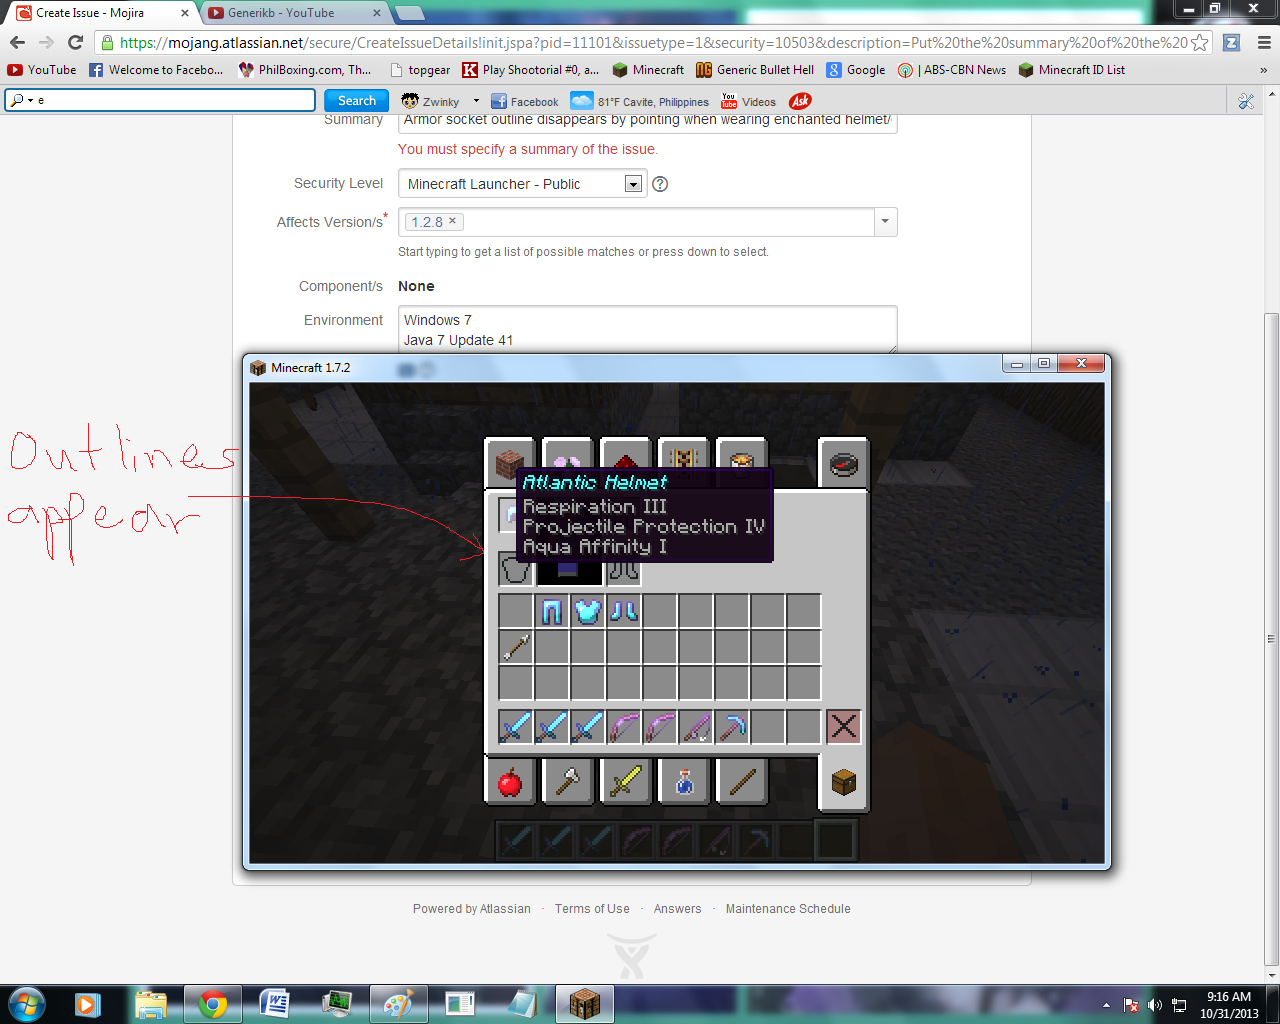Click inside the Environment text area
Viewport: 1280px width, 1024px height.
(648, 330)
